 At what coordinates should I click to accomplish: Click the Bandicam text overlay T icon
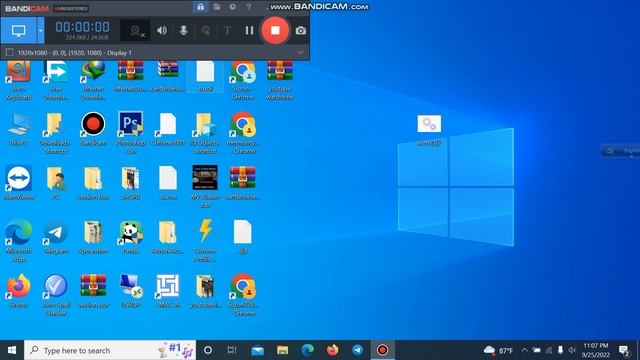click(x=227, y=30)
